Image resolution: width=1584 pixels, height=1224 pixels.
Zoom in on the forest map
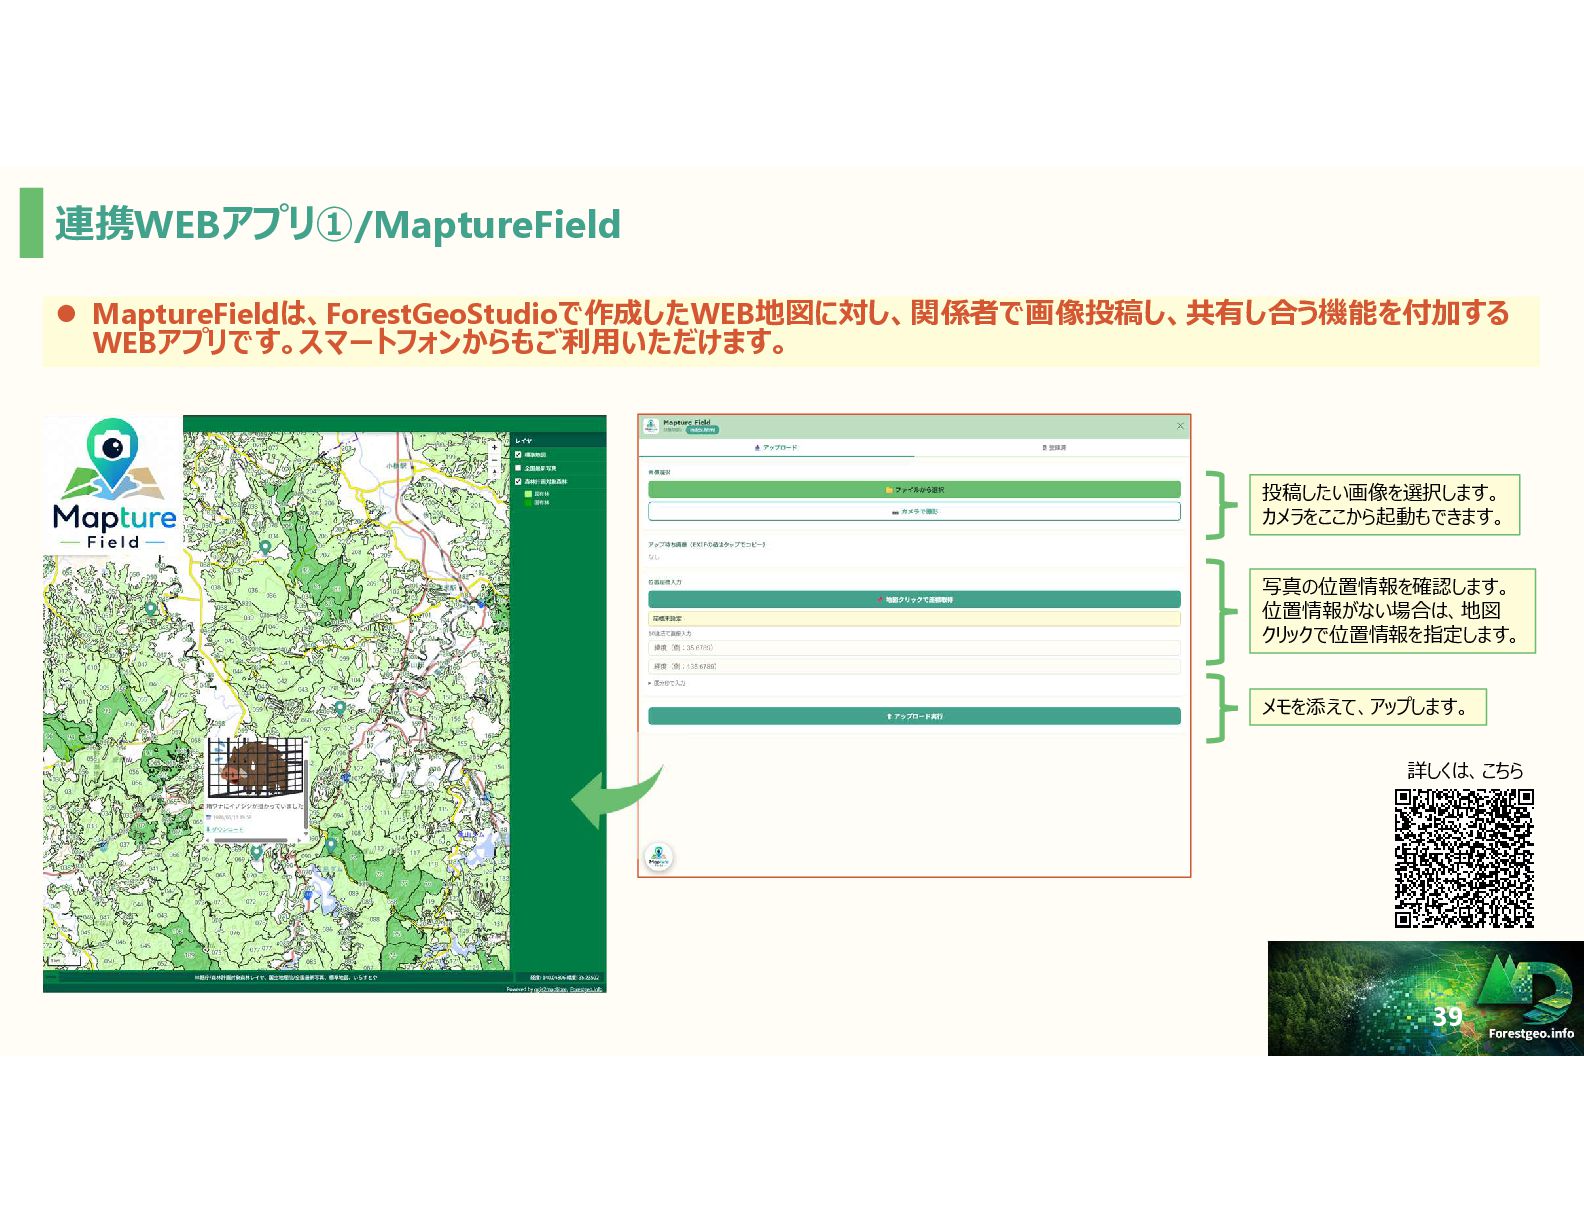pyautogui.click(x=494, y=447)
